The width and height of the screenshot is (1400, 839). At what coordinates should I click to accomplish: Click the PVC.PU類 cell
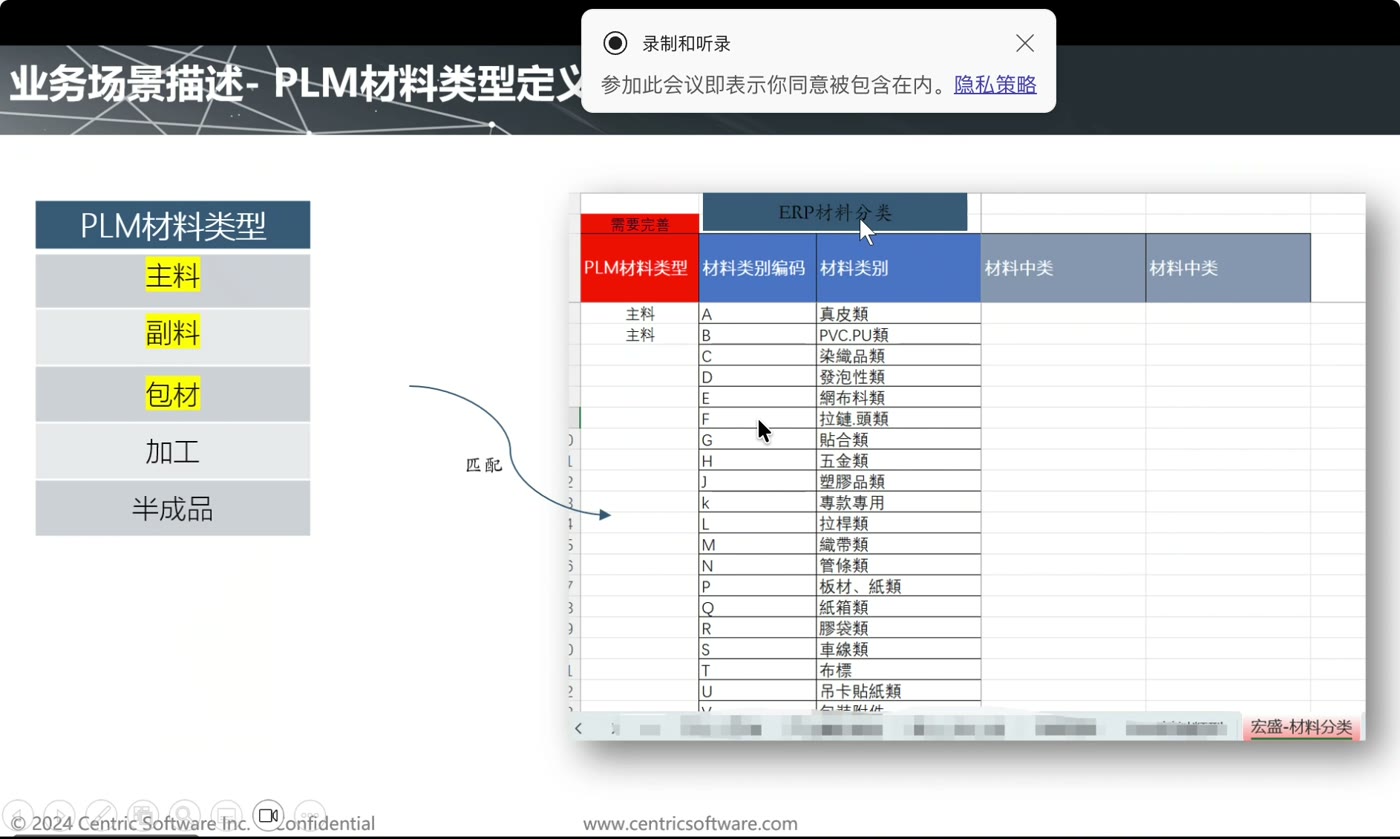point(899,335)
